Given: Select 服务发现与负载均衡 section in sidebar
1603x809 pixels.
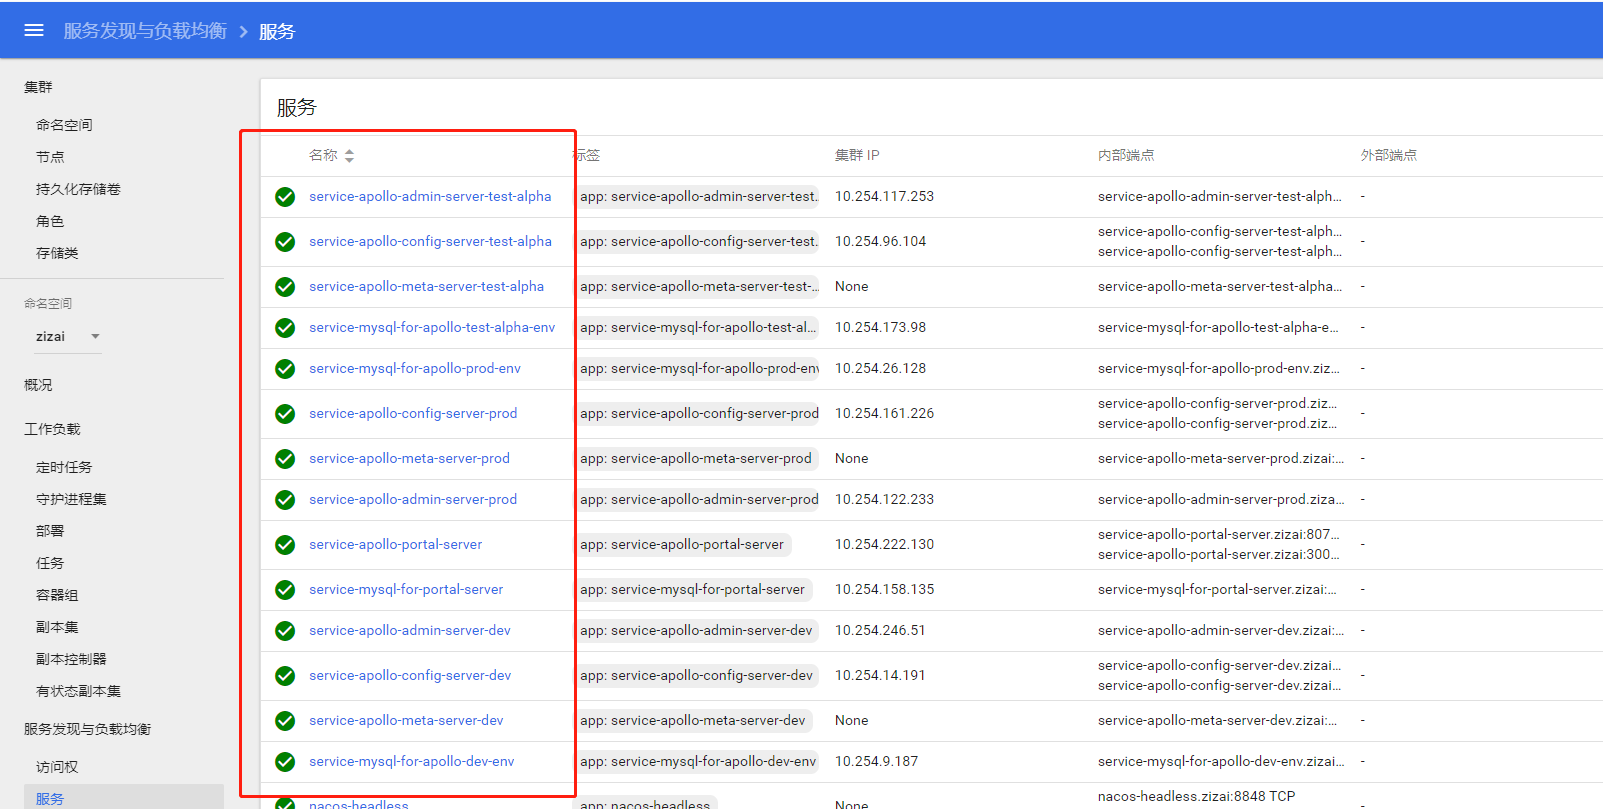Looking at the screenshot, I should 87,729.
